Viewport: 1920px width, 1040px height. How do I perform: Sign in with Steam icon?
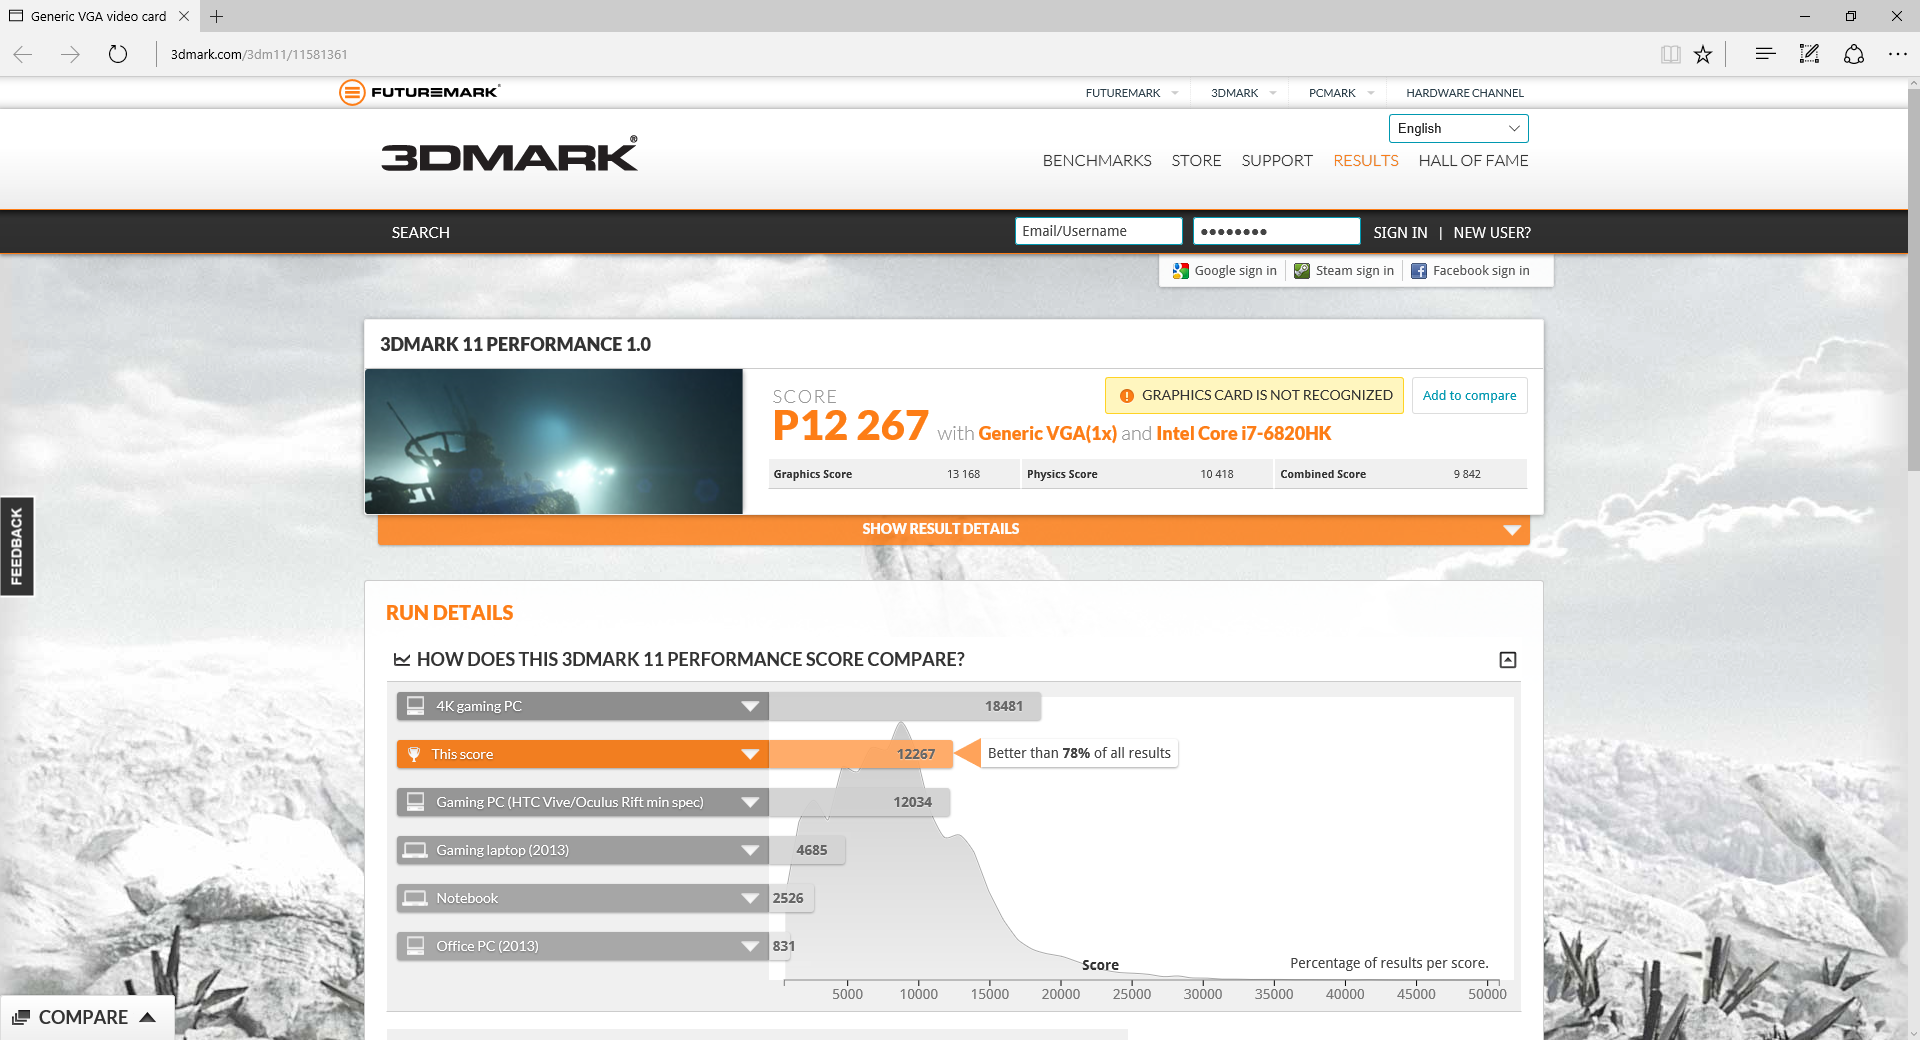pyautogui.click(x=1302, y=271)
